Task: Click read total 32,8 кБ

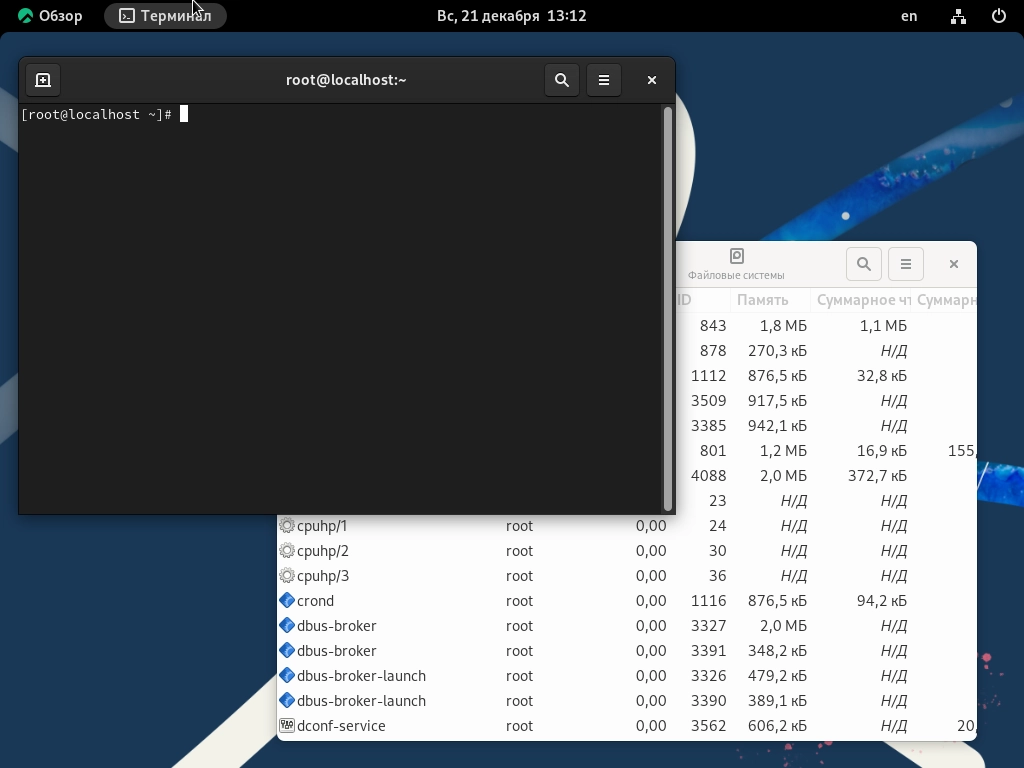Action: (882, 376)
